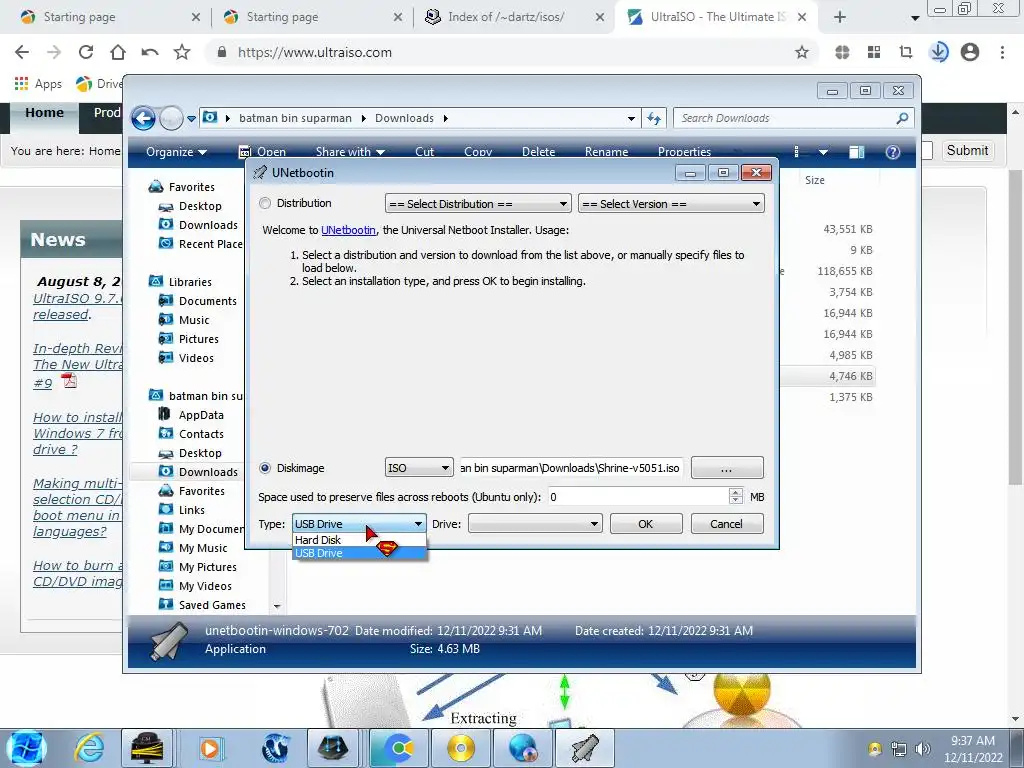Open the UNetbootin hyperlink
Image resolution: width=1024 pixels, height=768 pixels.
(348, 230)
